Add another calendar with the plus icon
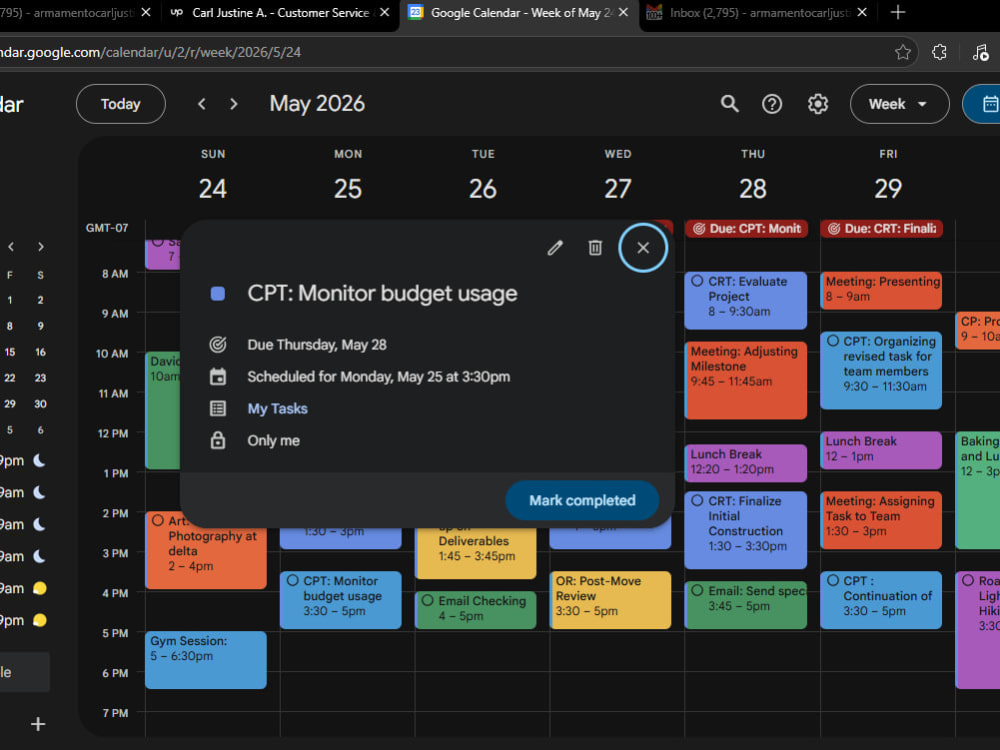Image resolution: width=1000 pixels, height=750 pixels. pos(38,724)
